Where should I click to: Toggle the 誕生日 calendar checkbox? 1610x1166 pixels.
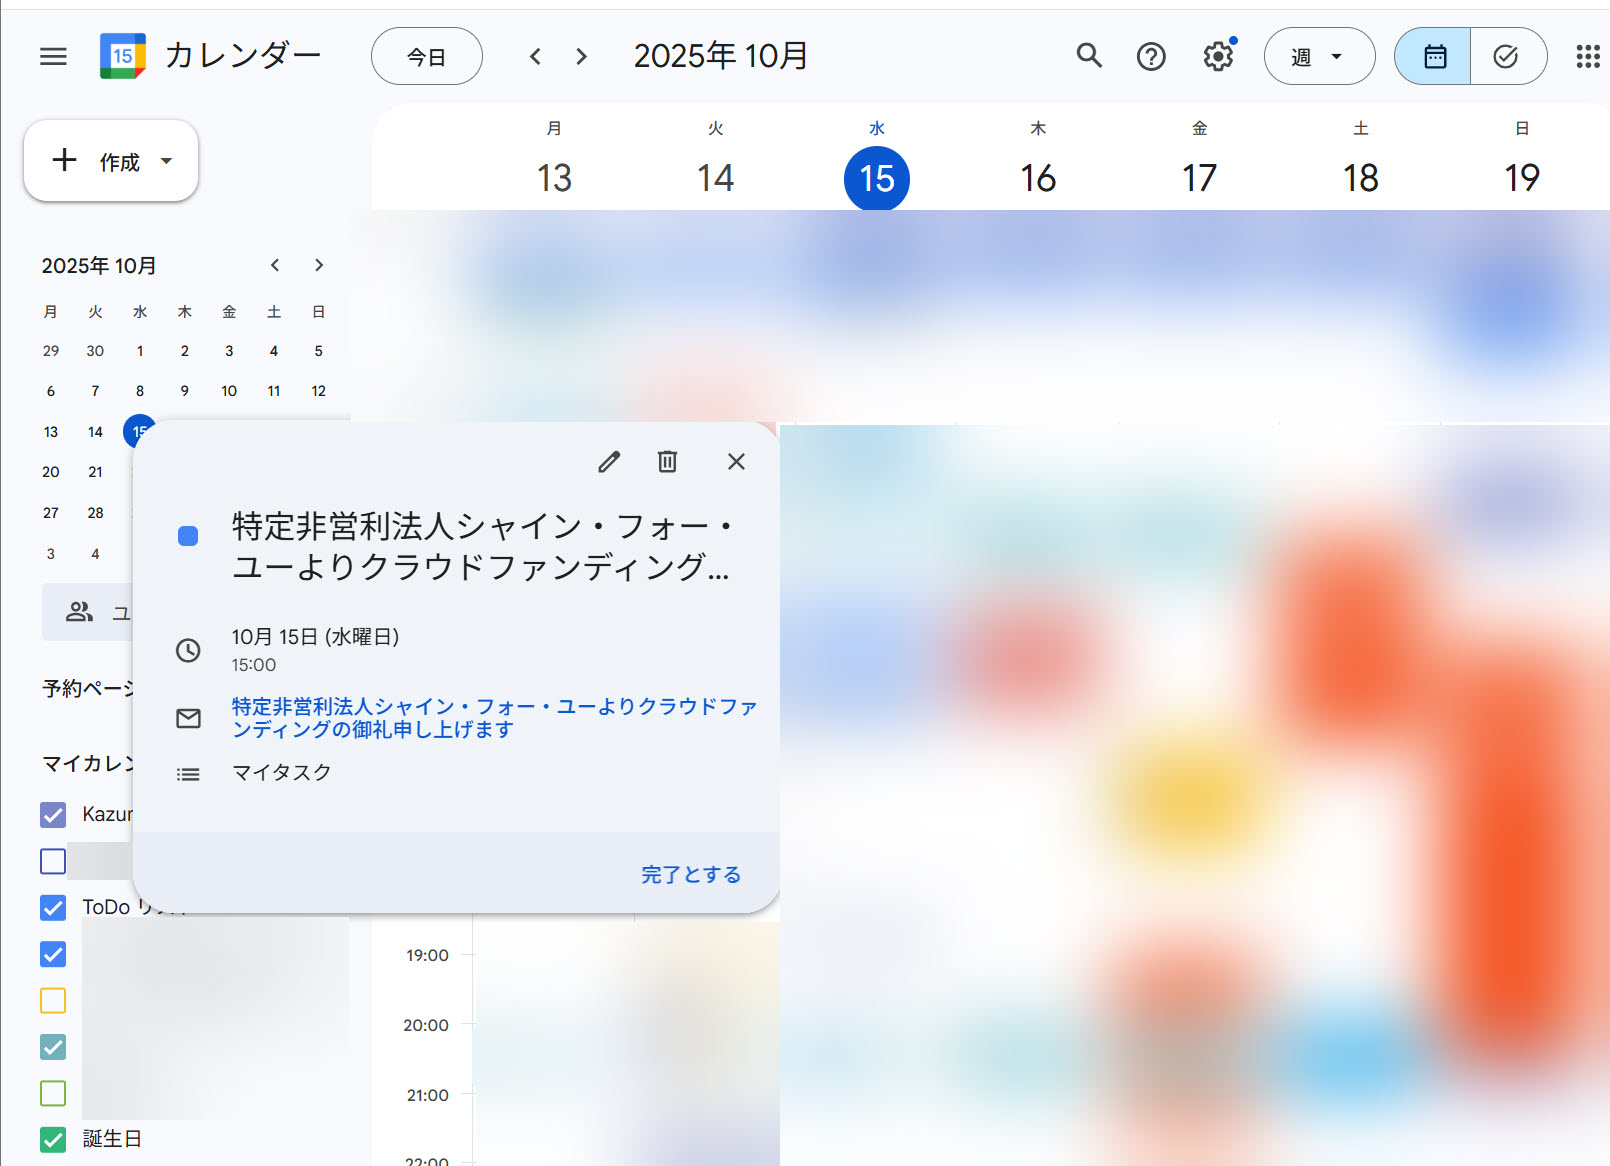[x=53, y=1139]
